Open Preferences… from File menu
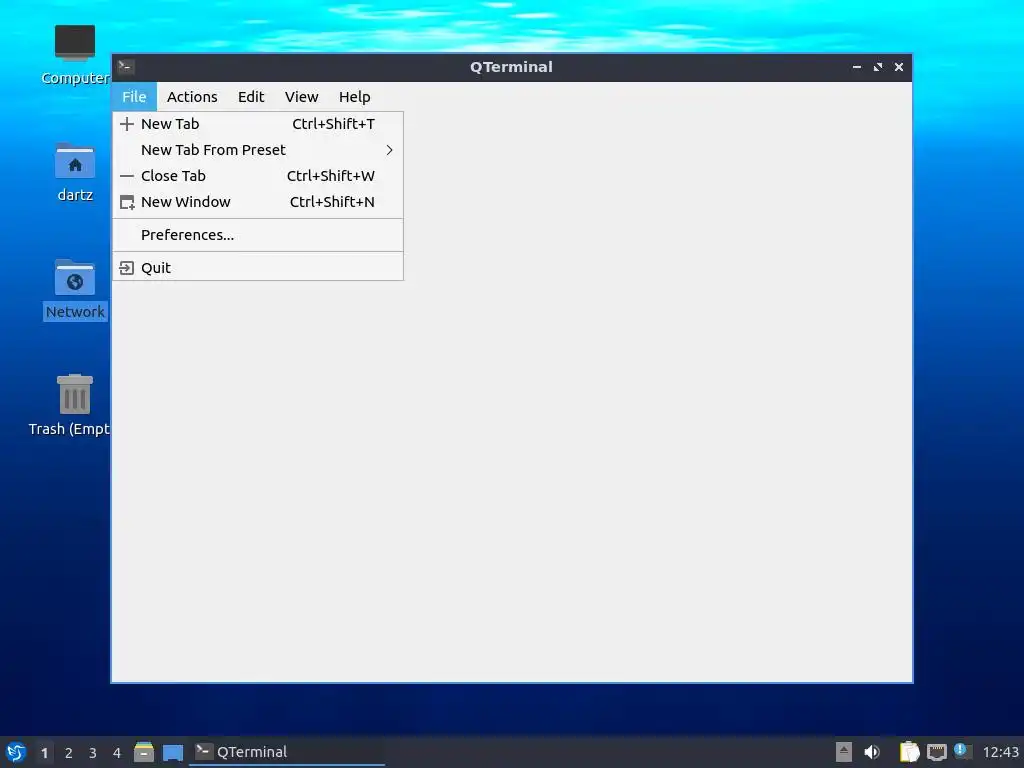This screenshot has width=1024, height=768. click(x=258, y=235)
